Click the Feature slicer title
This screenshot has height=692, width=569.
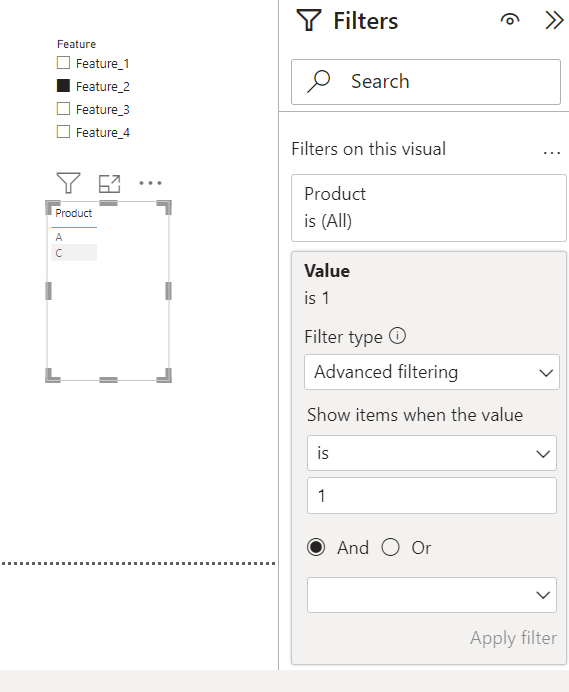[76, 44]
